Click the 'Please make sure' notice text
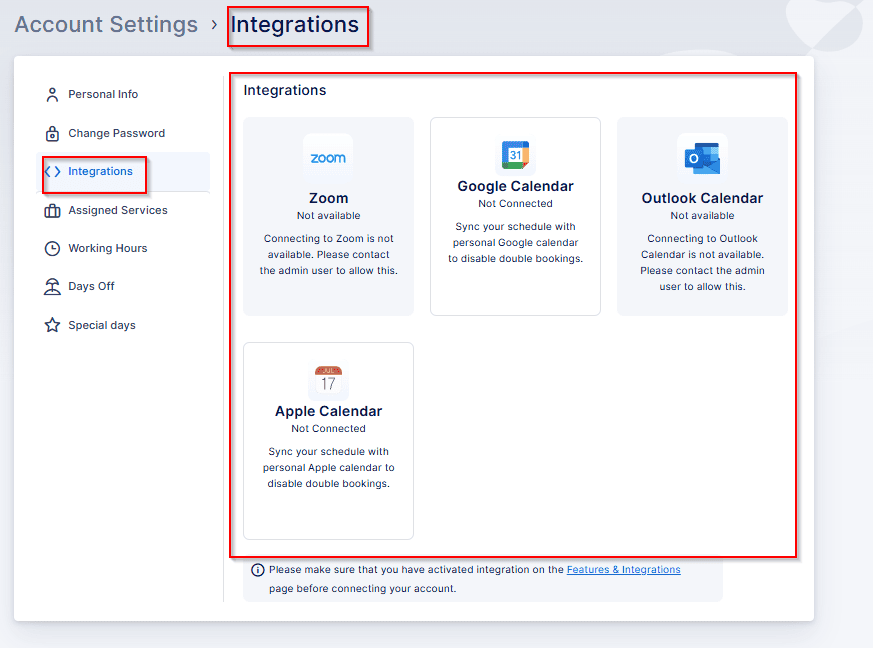 coord(474,579)
